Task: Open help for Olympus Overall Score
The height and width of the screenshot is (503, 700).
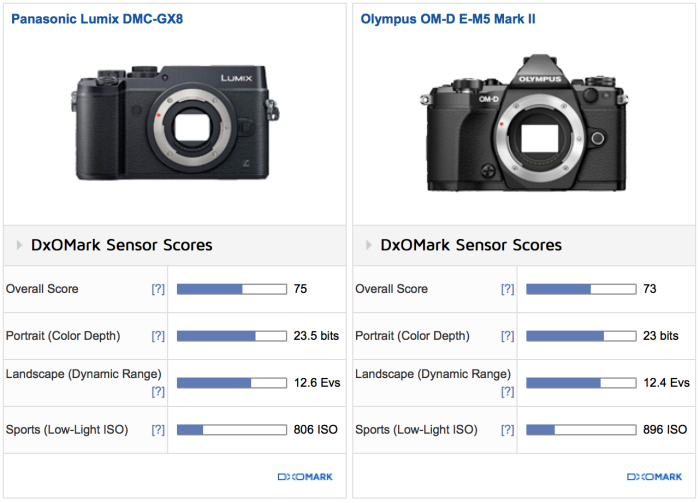Action: click(507, 289)
